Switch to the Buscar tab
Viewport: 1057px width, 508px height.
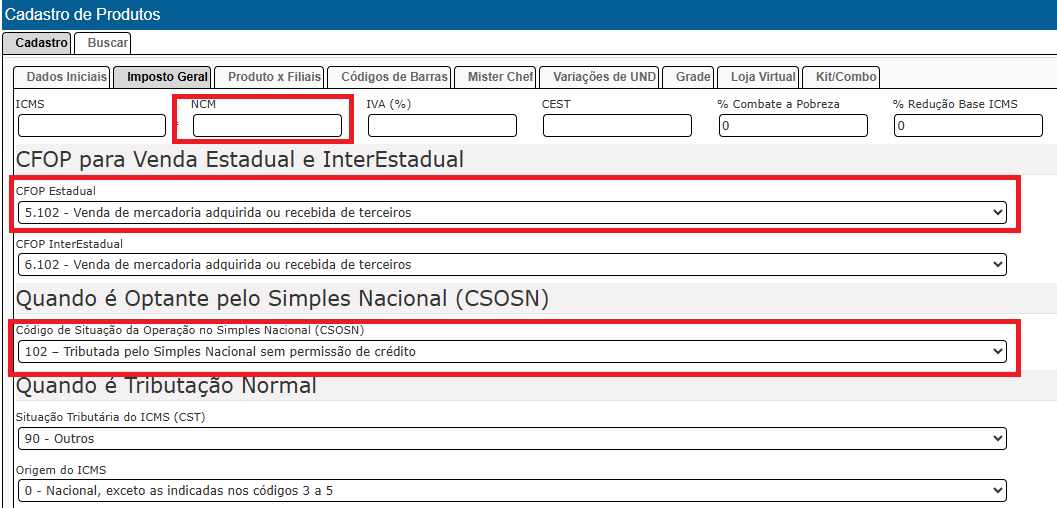click(x=107, y=43)
